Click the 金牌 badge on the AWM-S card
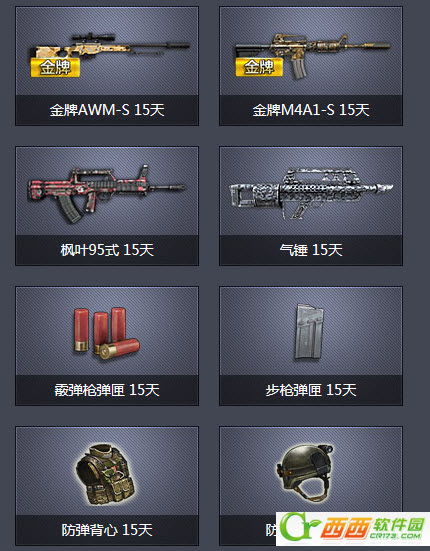The image size is (430, 551). pyautogui.click(x=55, y=67)
